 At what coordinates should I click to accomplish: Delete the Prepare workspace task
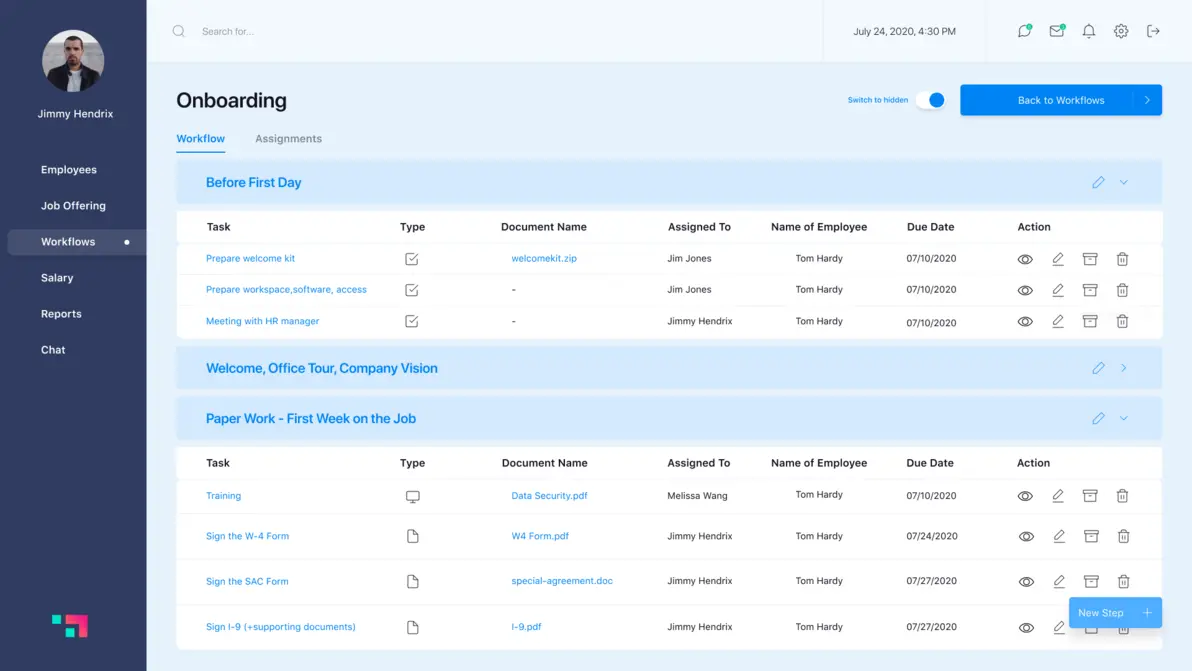[x=1122, y=290]
